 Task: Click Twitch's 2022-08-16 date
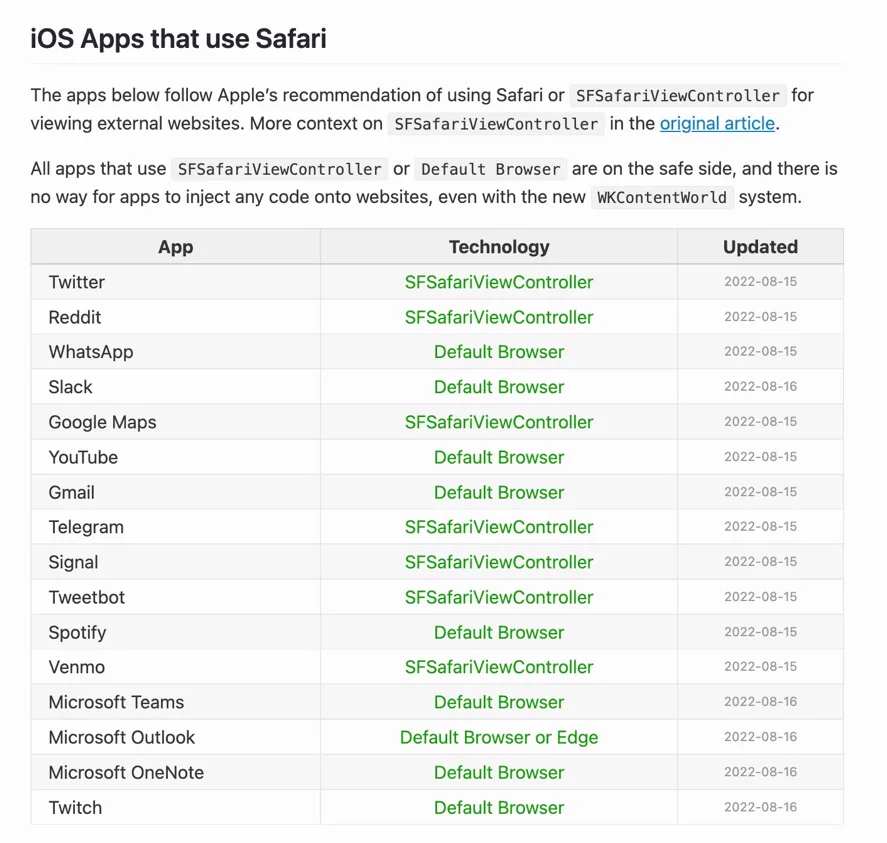click(x=760, y=807)
